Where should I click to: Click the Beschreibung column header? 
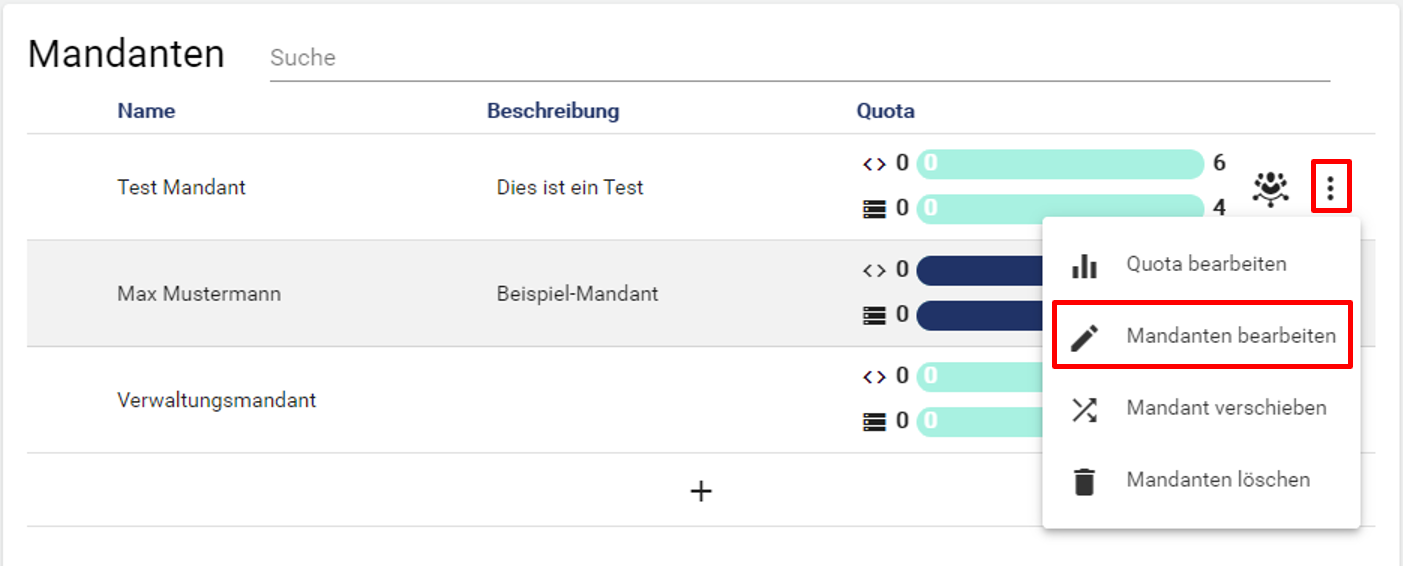click(553, 111)
